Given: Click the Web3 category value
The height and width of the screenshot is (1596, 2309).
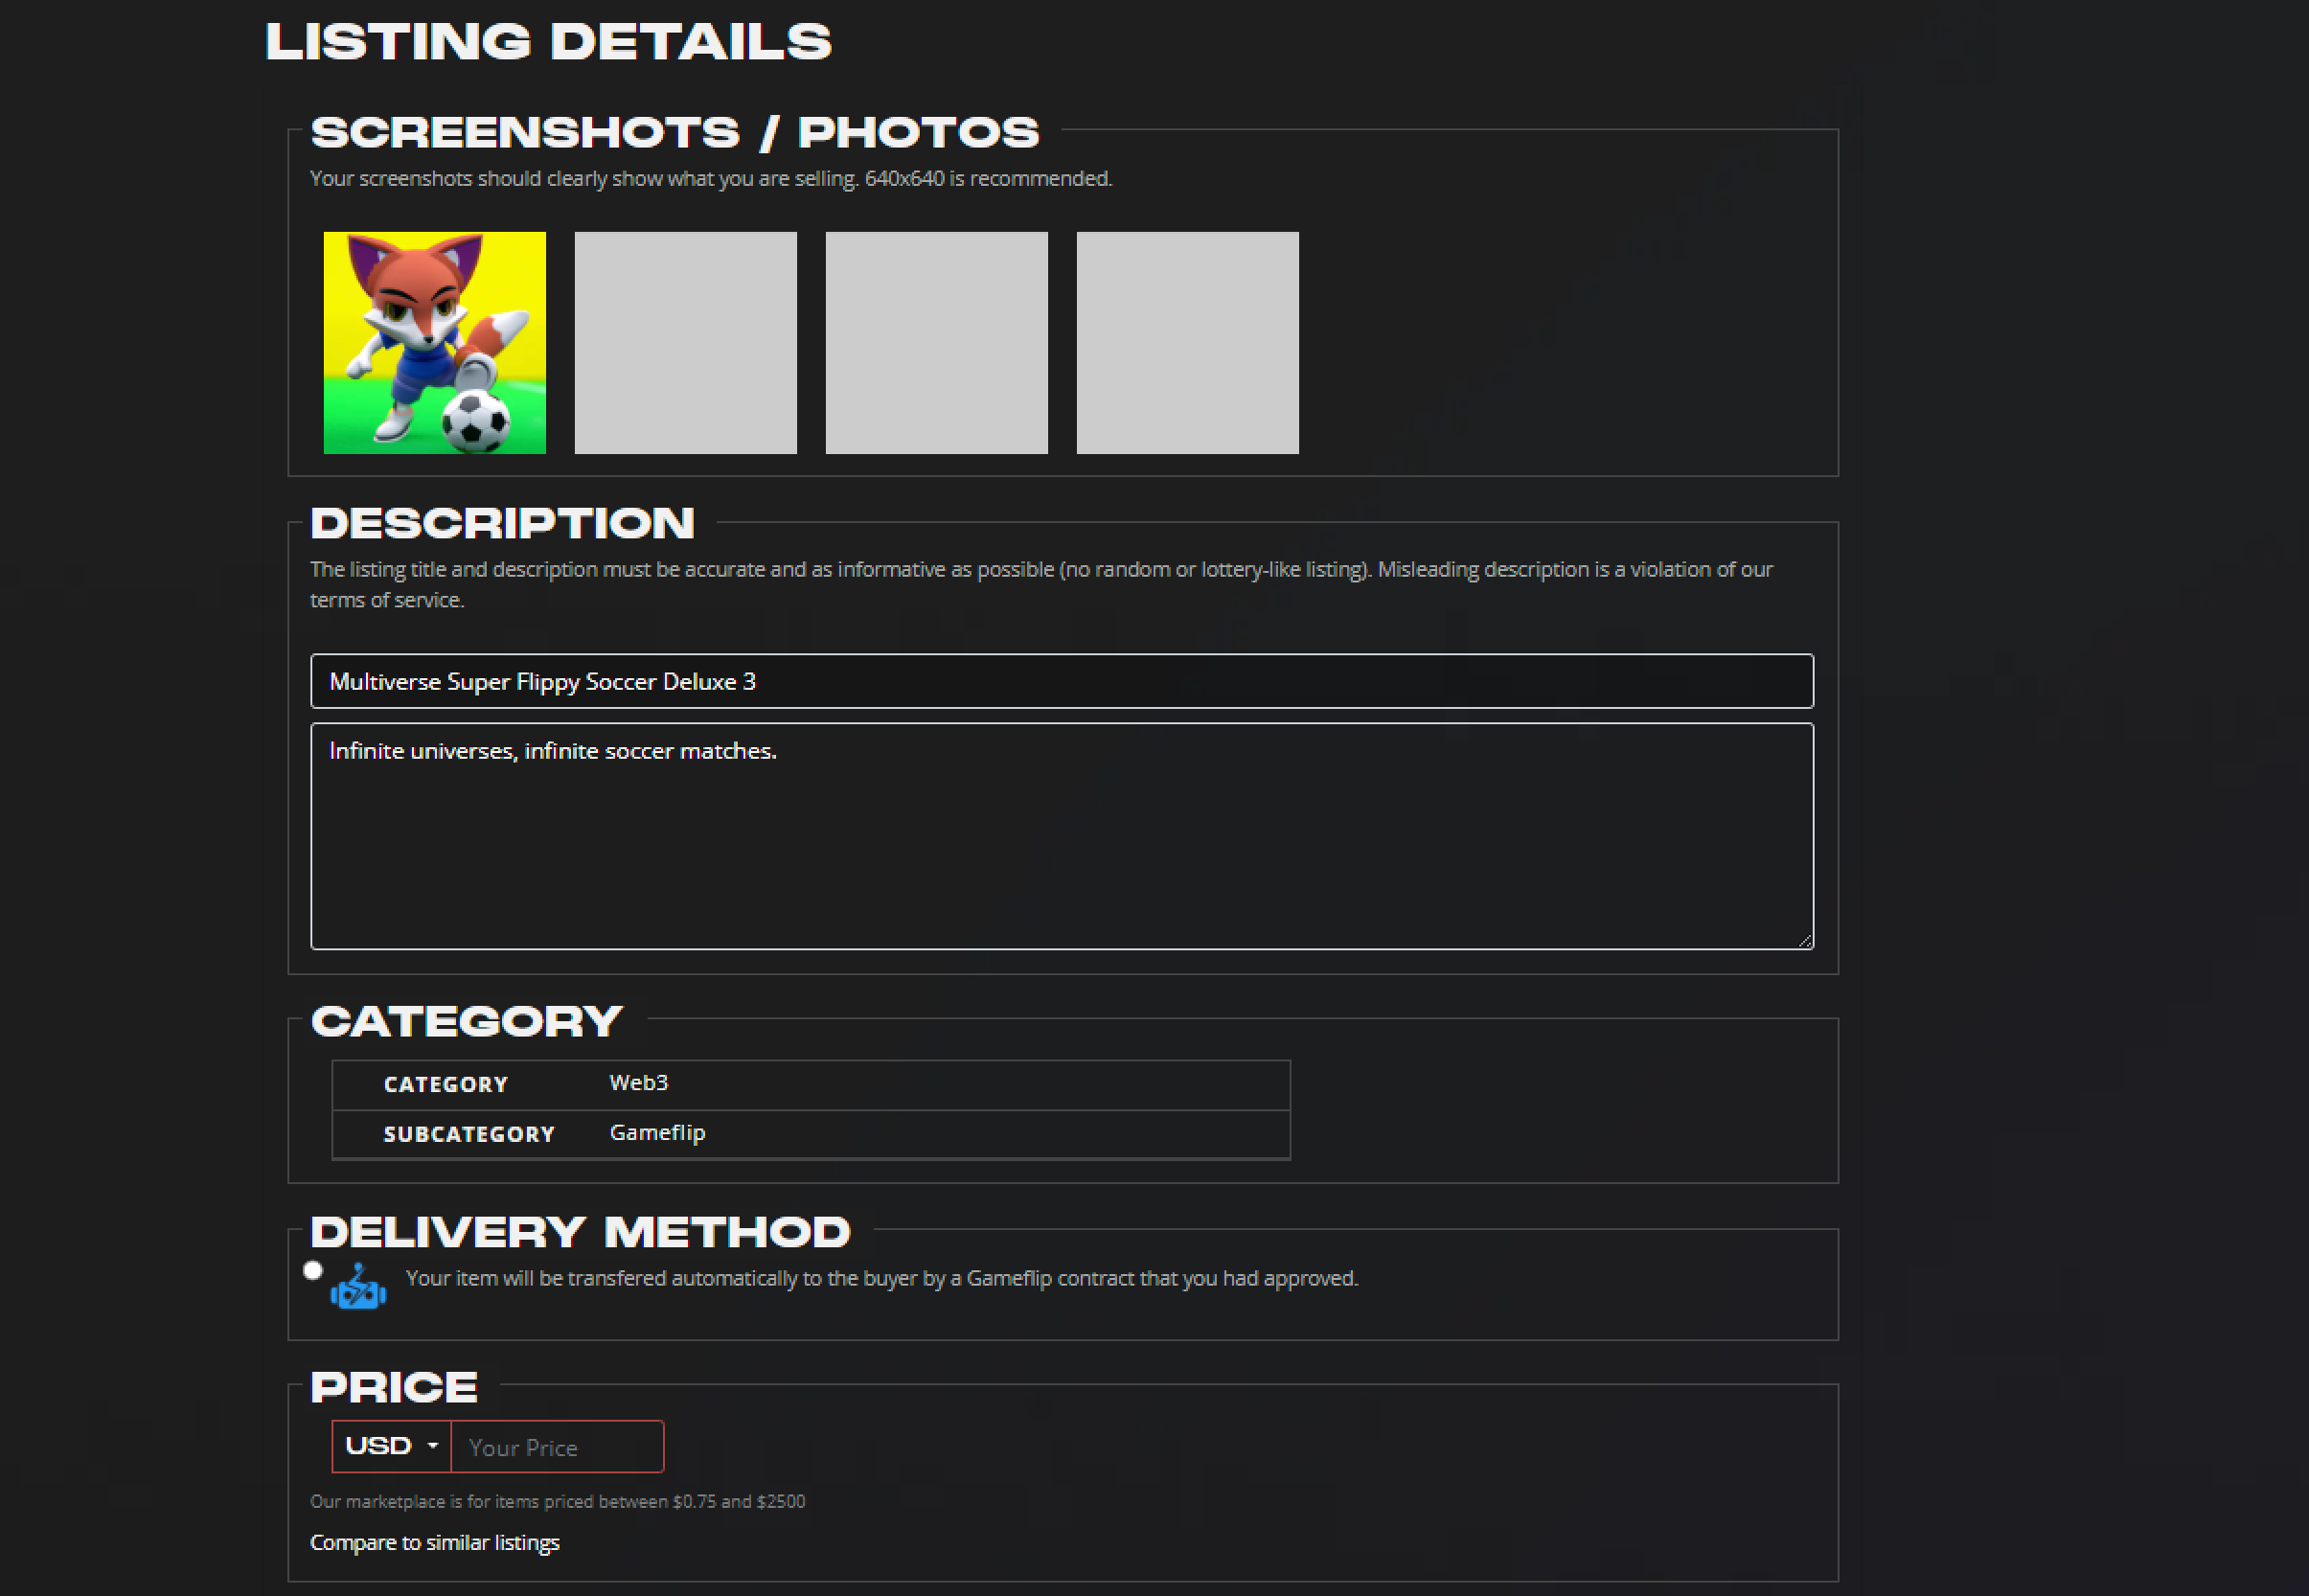Looking at the screenshot, I should (x=639, y=1083).
